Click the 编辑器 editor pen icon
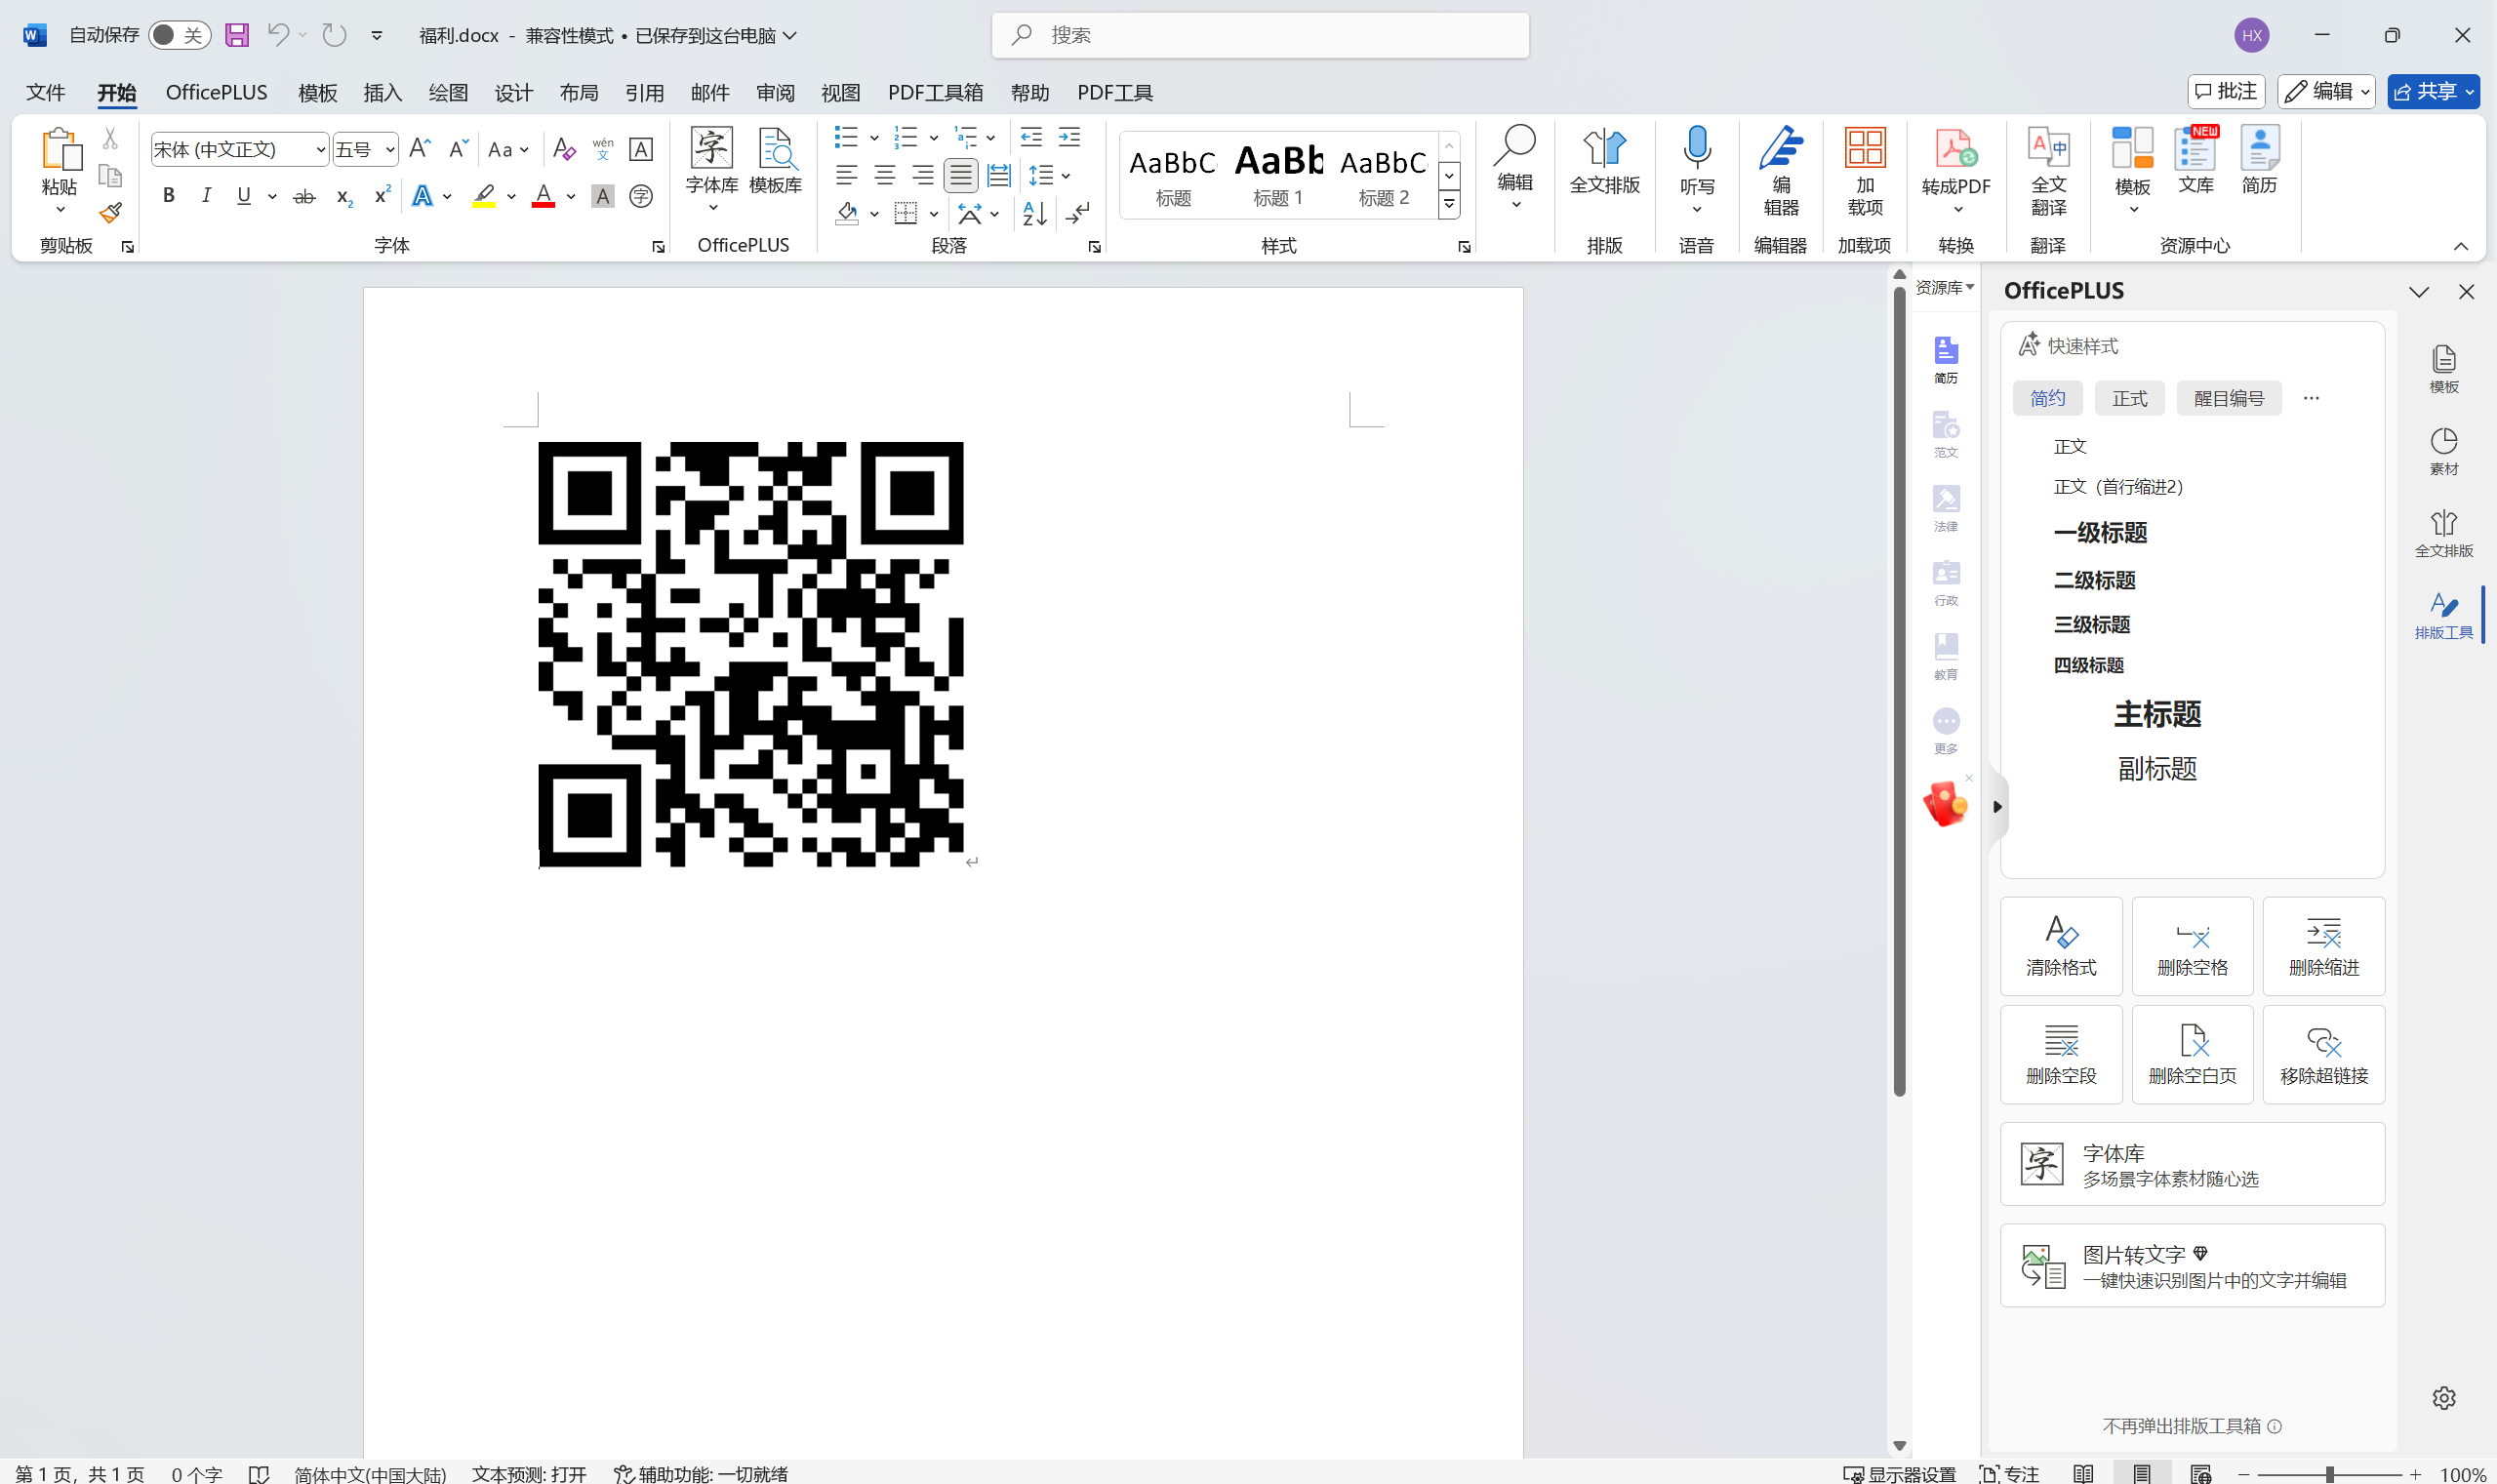The width and height of the screenshot is (2497, 1484). pos(1781,171)
